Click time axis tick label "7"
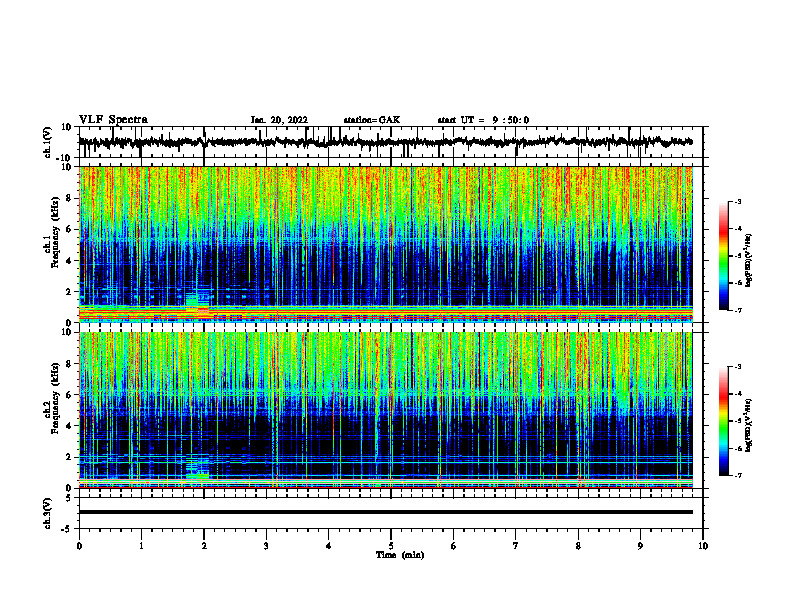Image resolution: width=792 pixels, height=612 pixels. point(516,546)
